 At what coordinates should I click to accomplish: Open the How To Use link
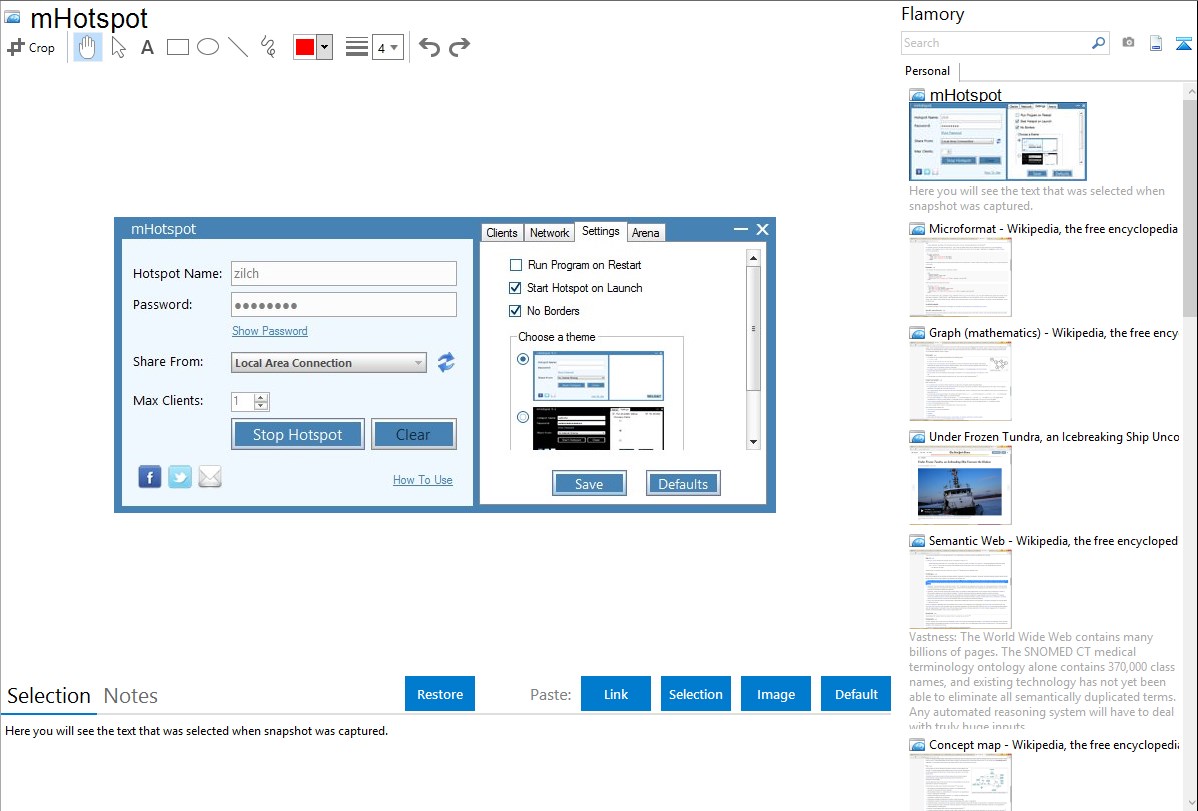click(x=423, y=480)
